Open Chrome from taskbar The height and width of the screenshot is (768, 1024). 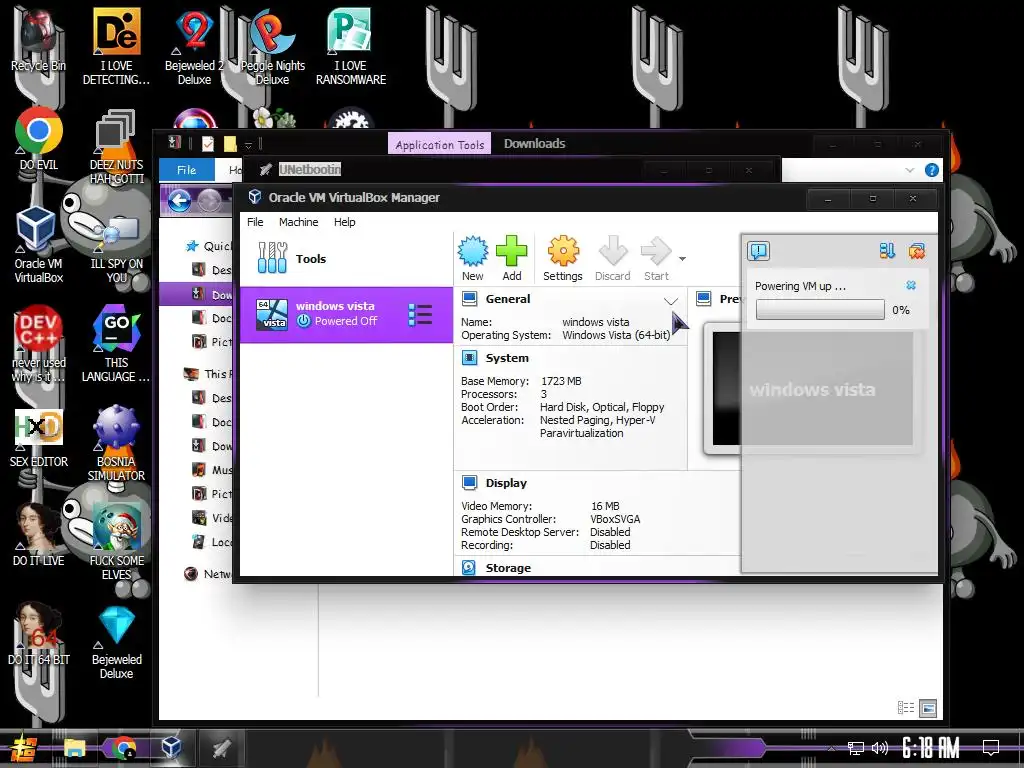123,748
